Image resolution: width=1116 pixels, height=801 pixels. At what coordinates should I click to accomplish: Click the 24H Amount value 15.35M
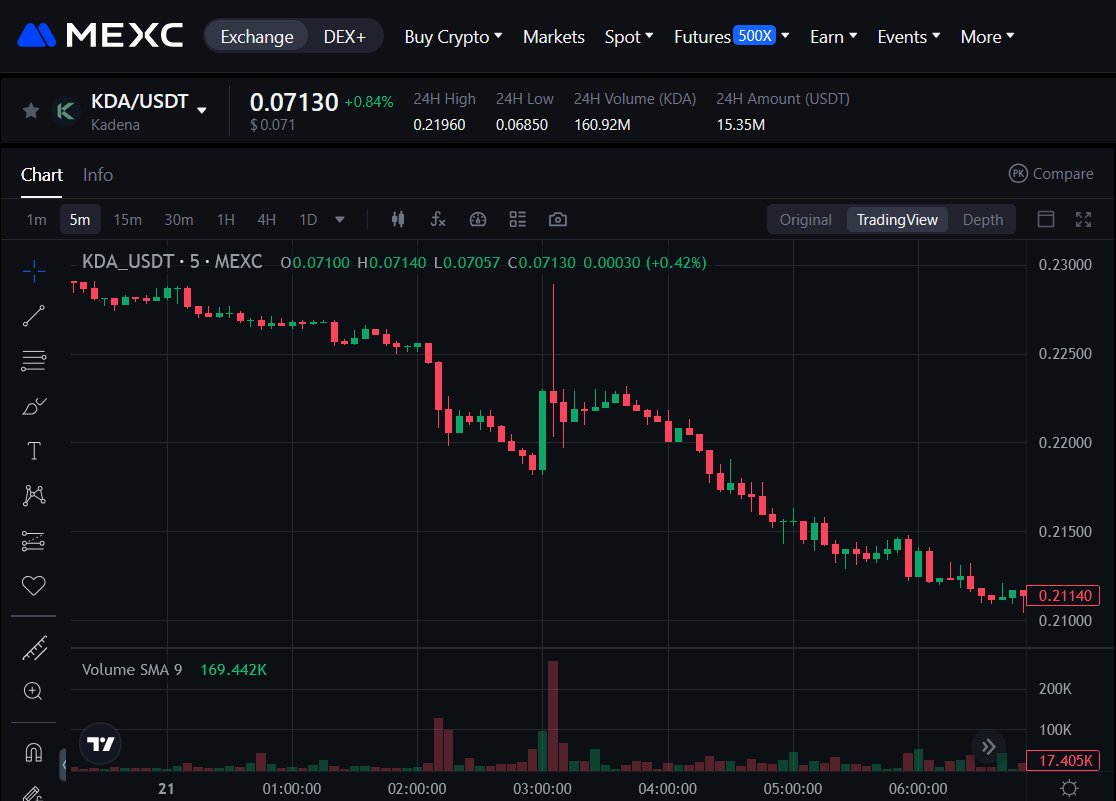(740, 125)
